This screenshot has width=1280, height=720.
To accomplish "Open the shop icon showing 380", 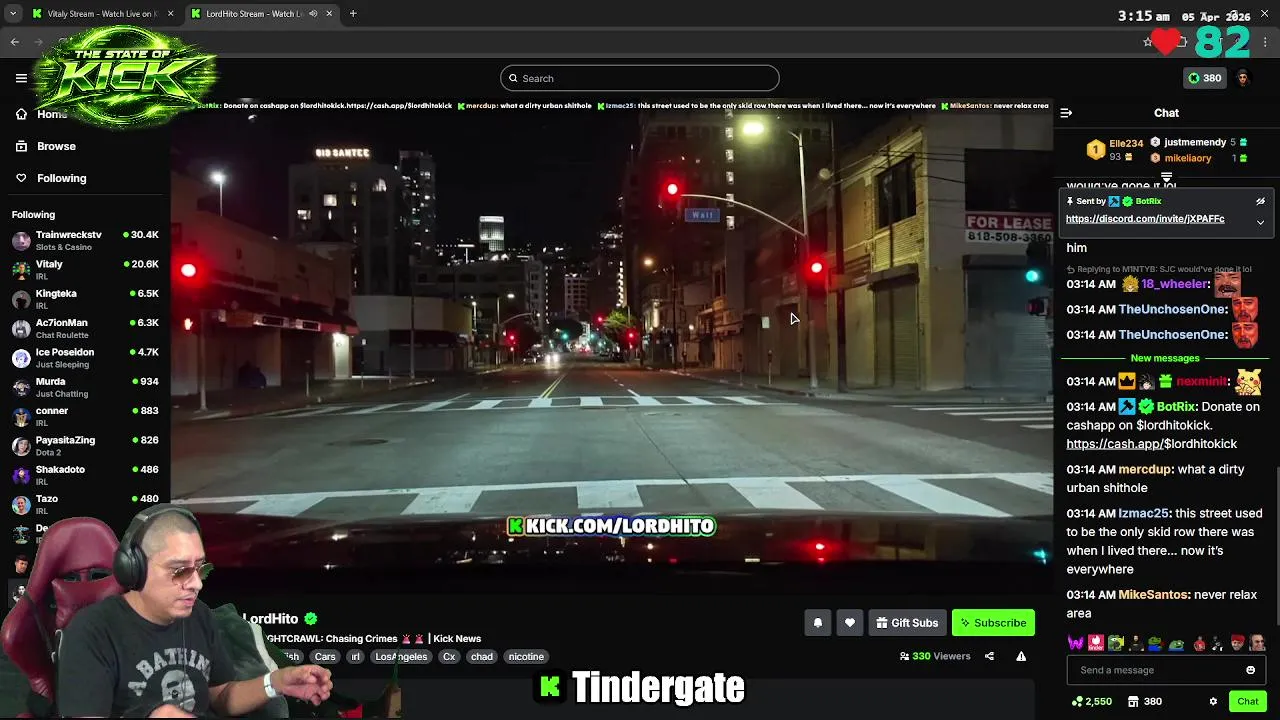I will [x=1144, y=702].
